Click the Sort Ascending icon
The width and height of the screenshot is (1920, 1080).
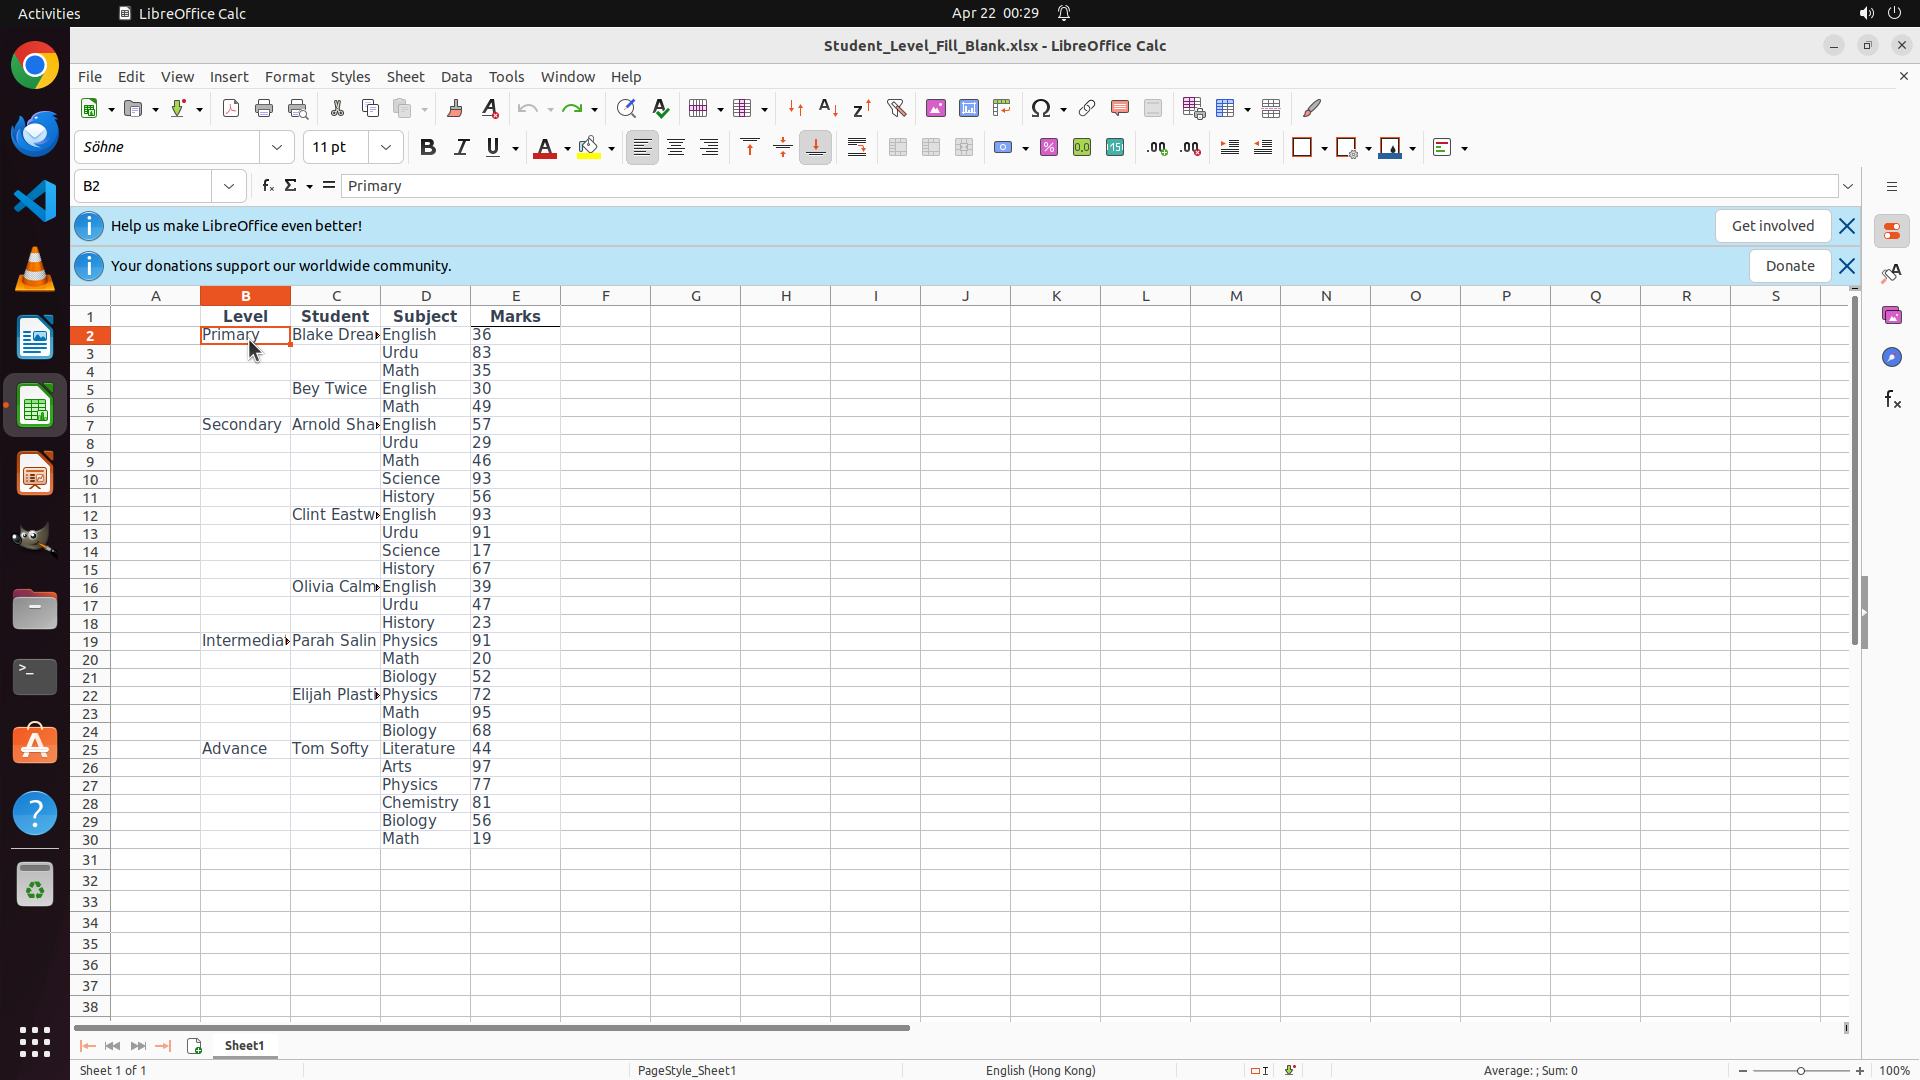[828, 108]
